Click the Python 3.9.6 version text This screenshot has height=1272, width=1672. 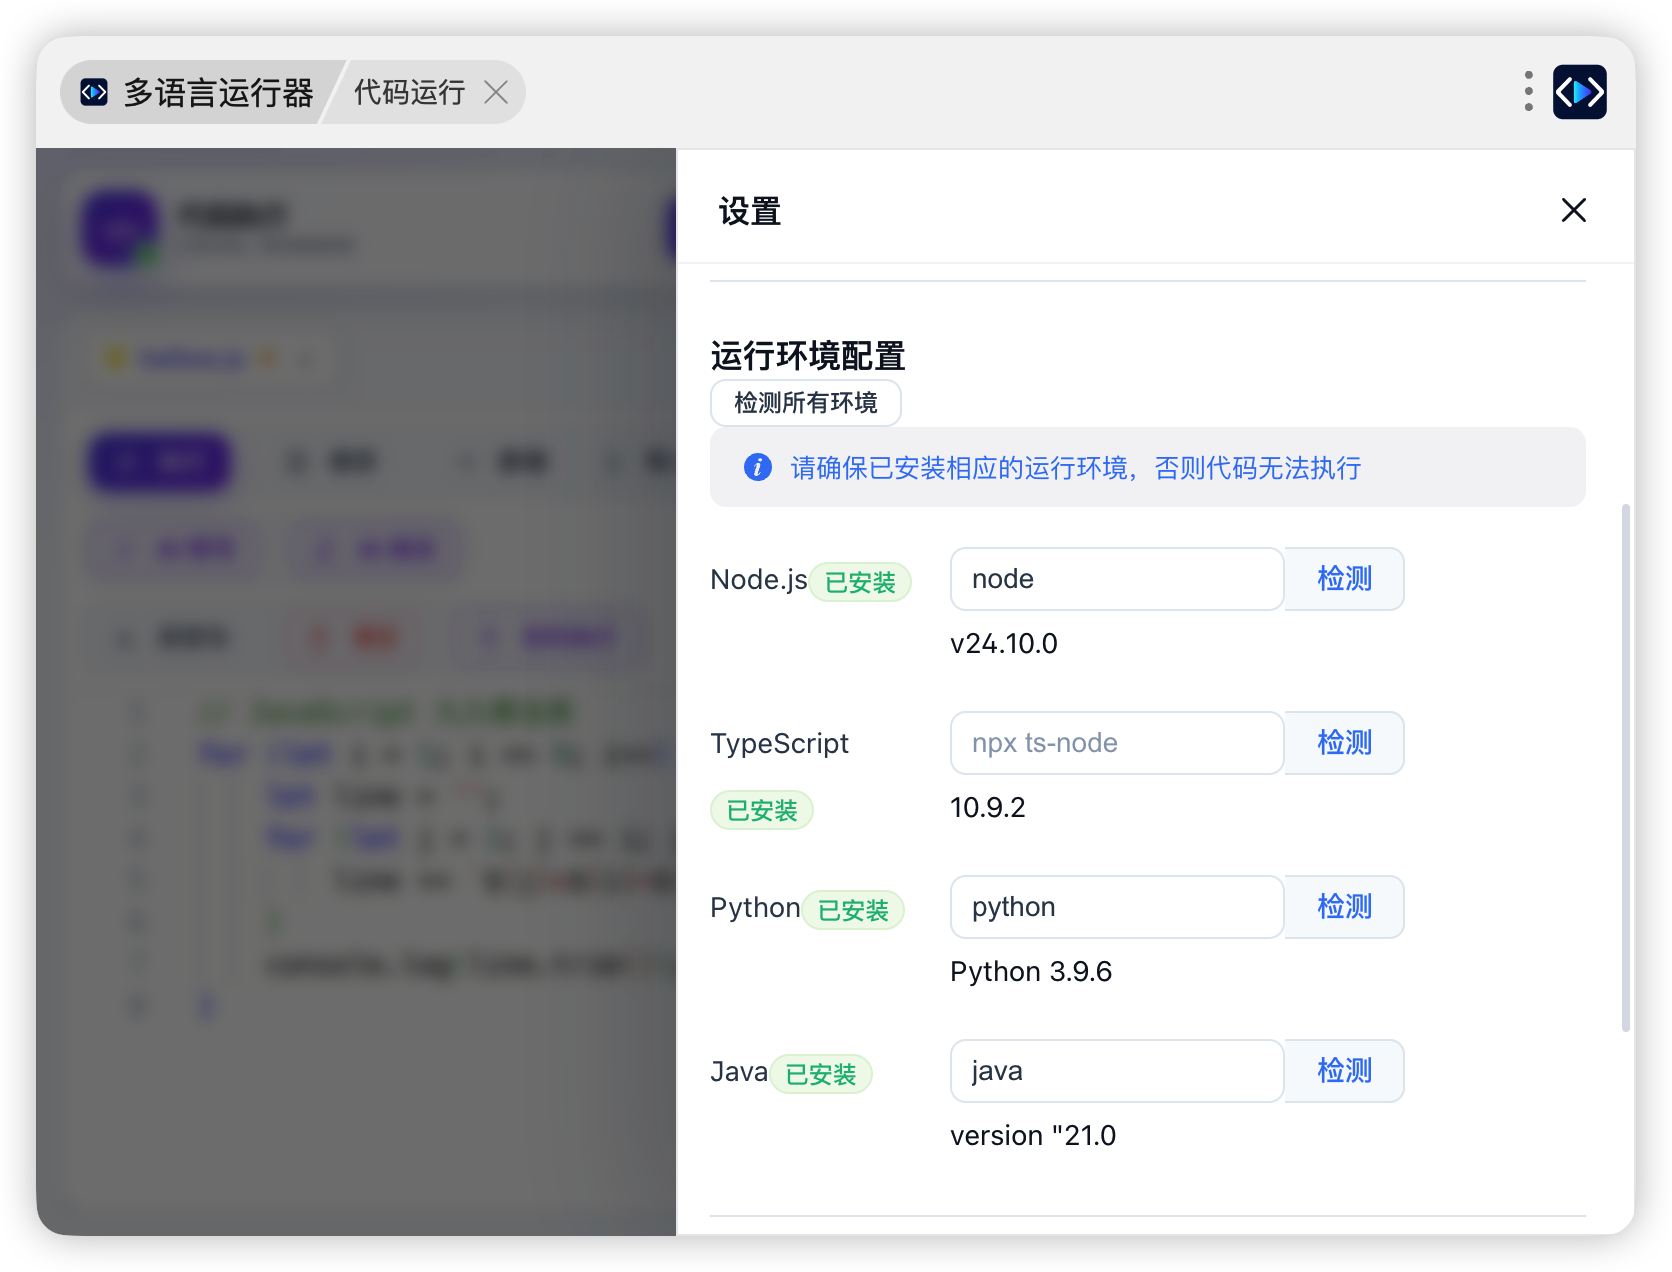tap(1031, 971)
